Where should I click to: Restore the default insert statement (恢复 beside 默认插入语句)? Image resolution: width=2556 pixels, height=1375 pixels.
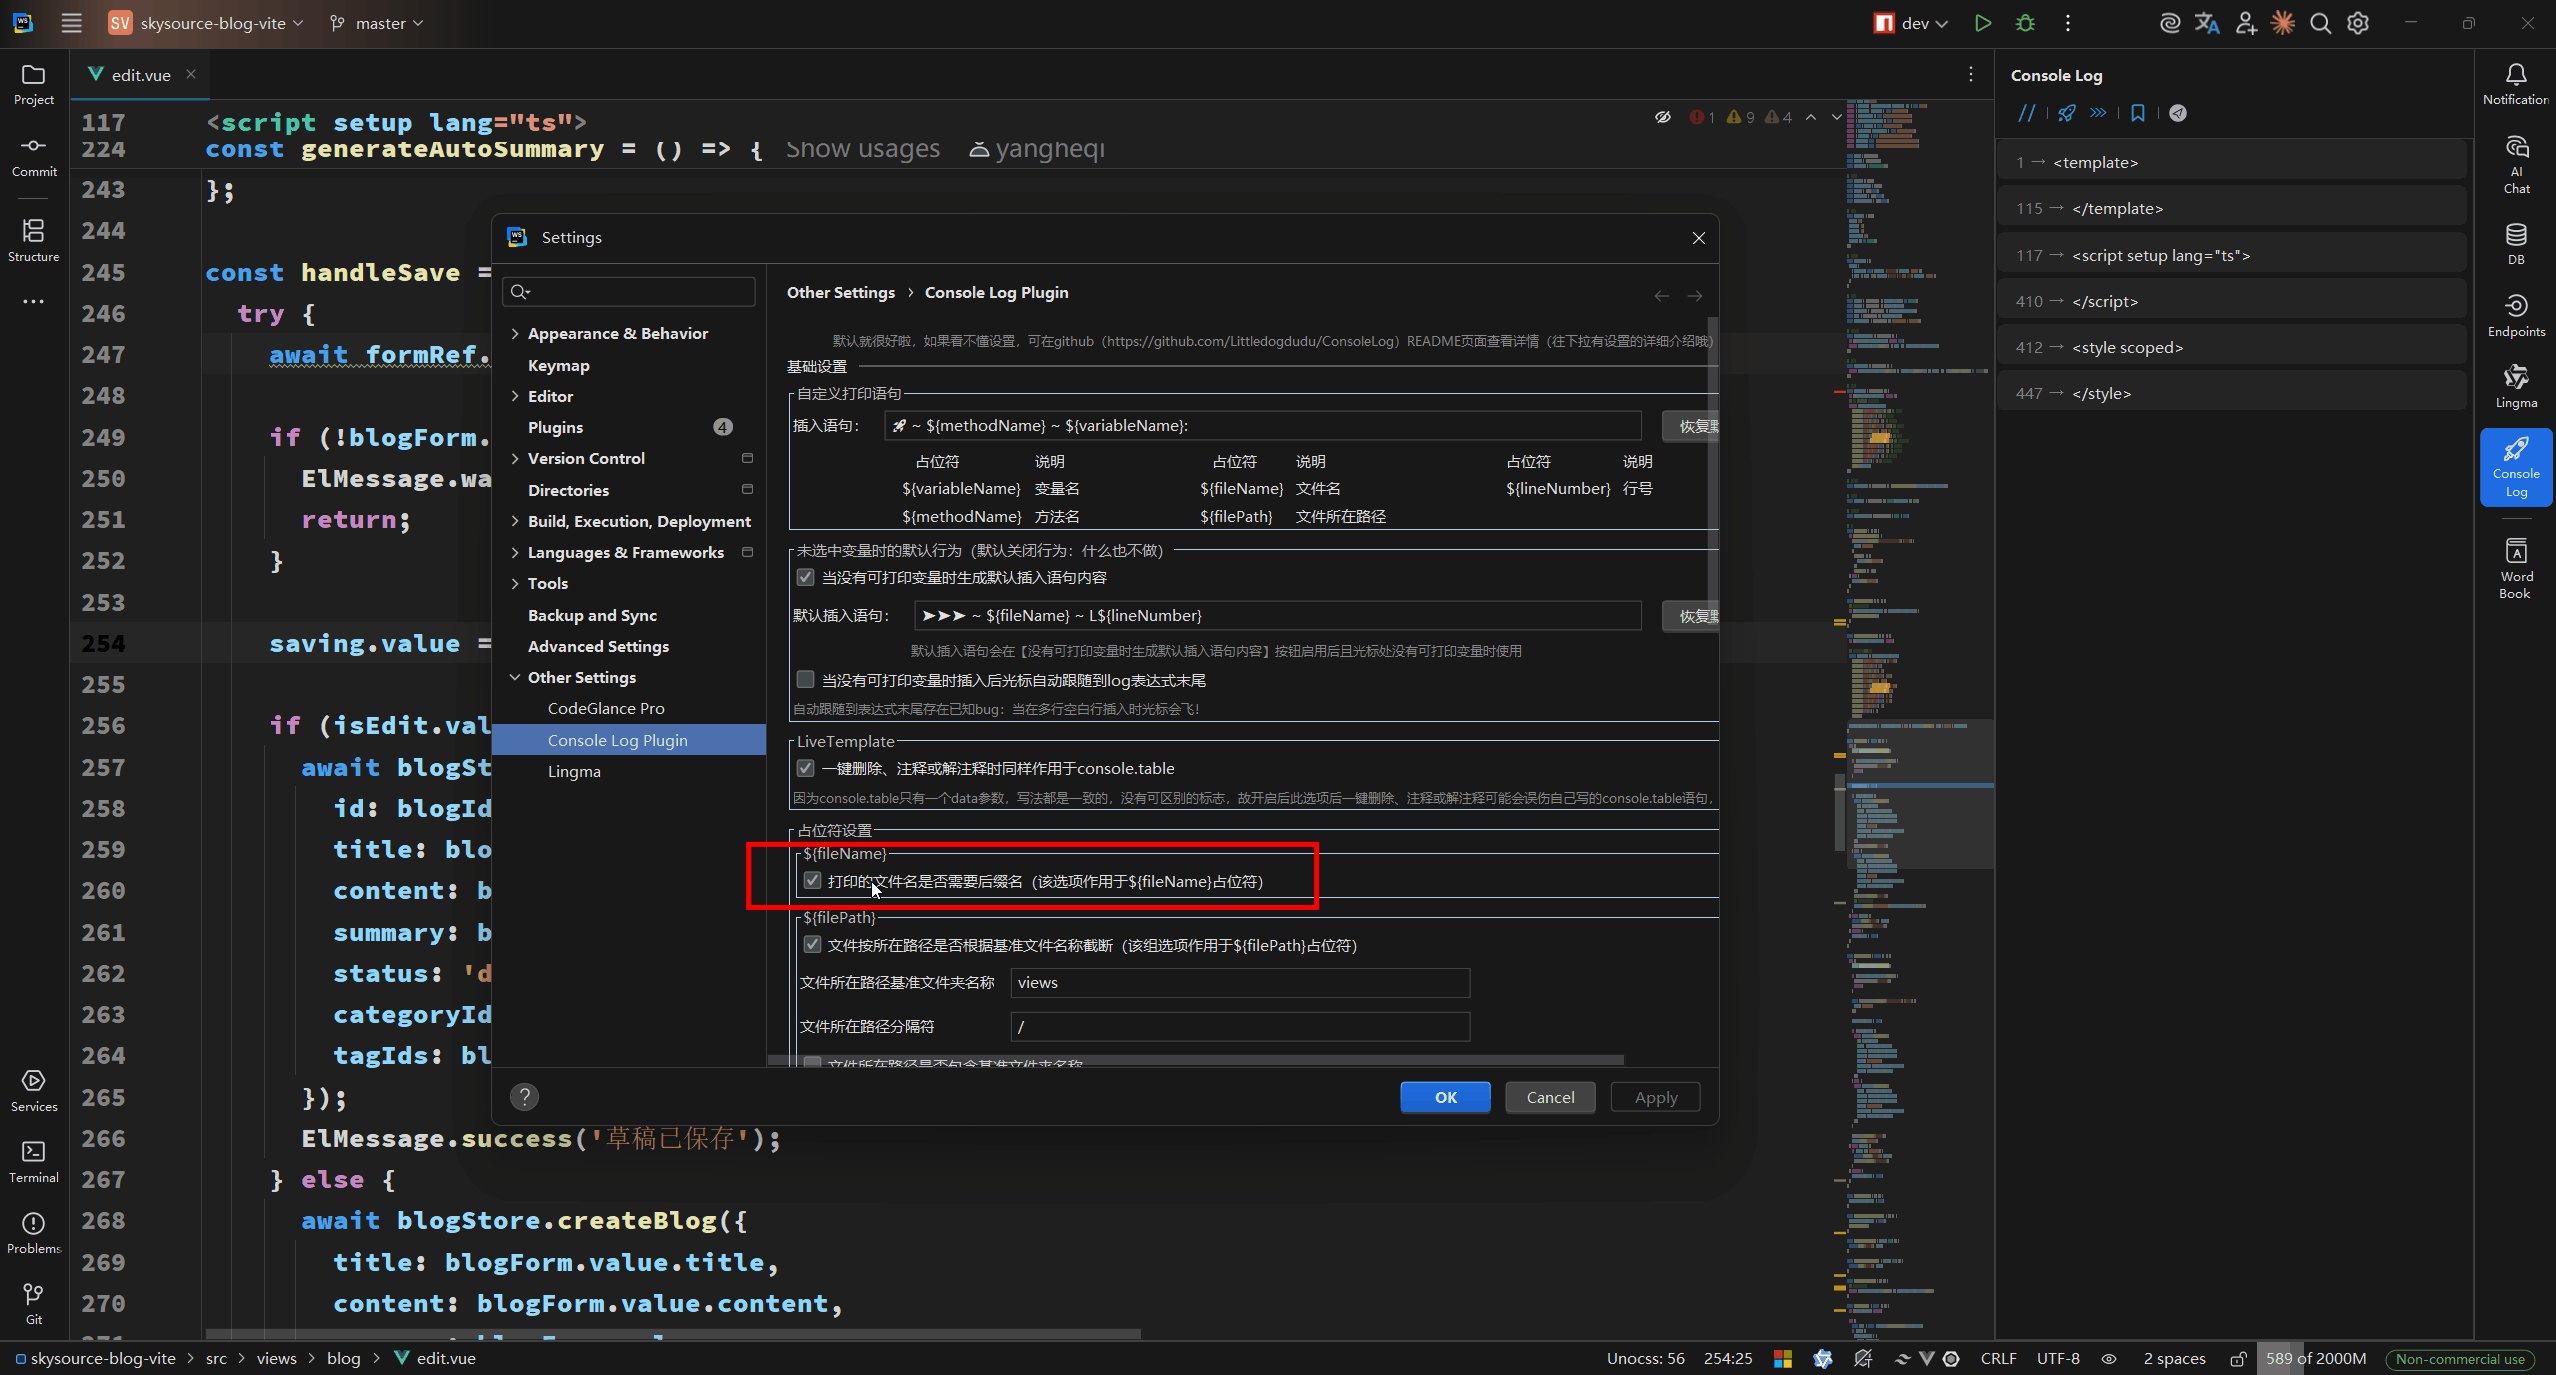click(x=1692, y=616)
